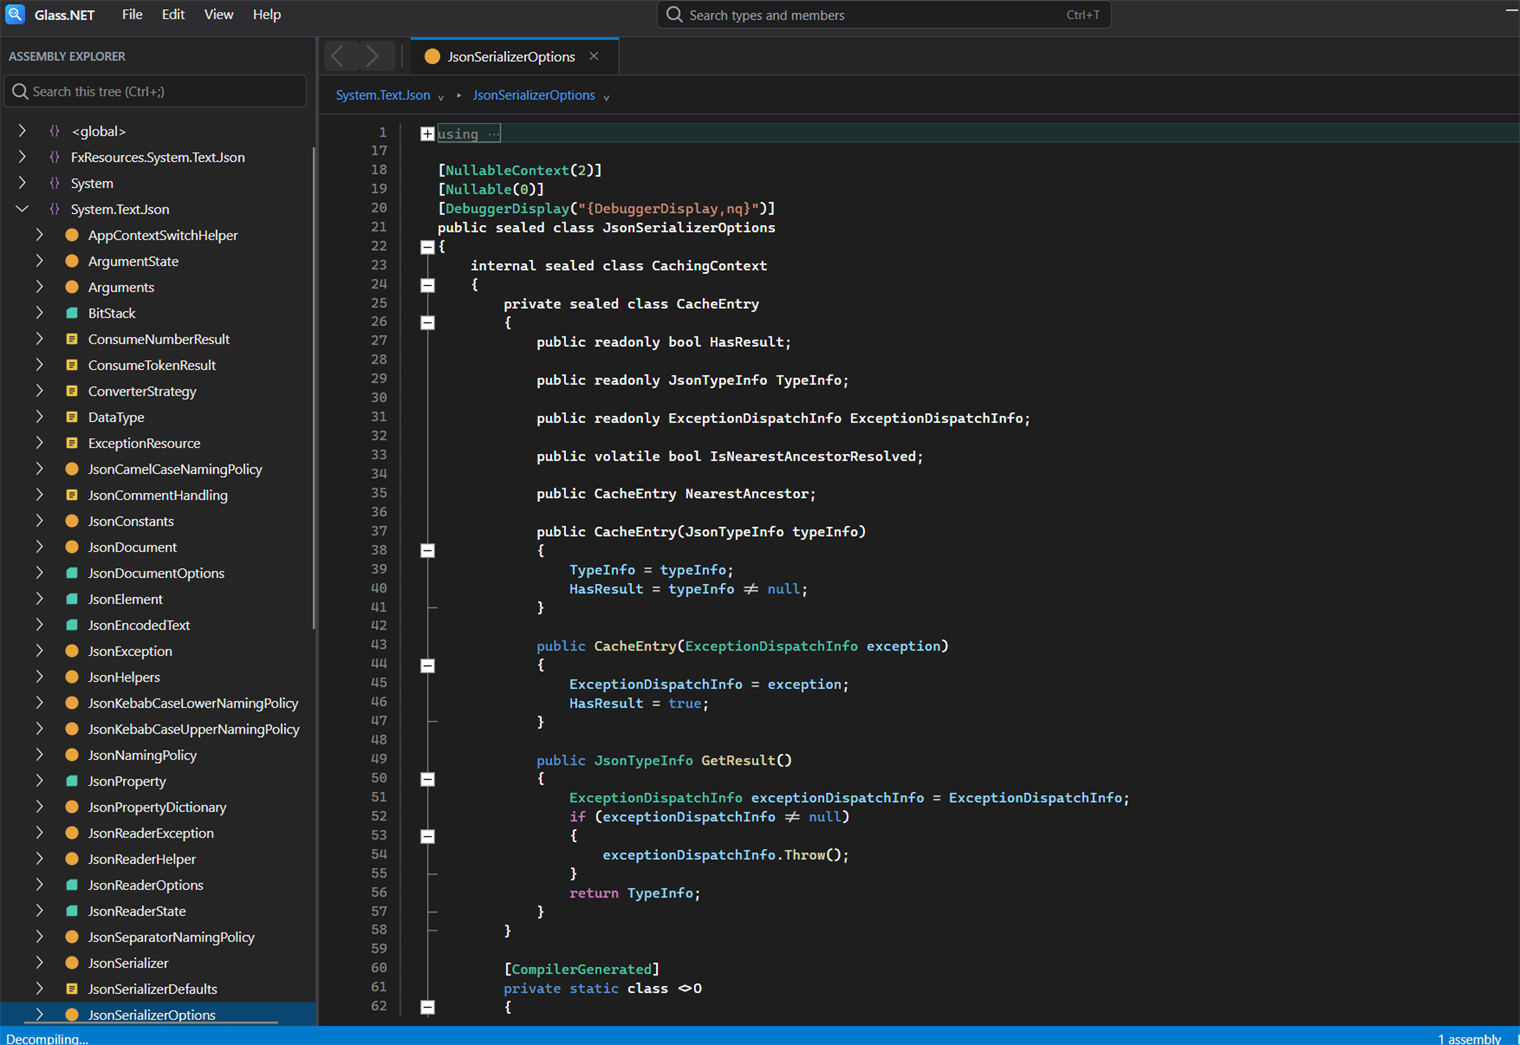This screenshot has height=1045, width=1520.
Task: Focus the Search this tree field
Action: pos(156,91)
